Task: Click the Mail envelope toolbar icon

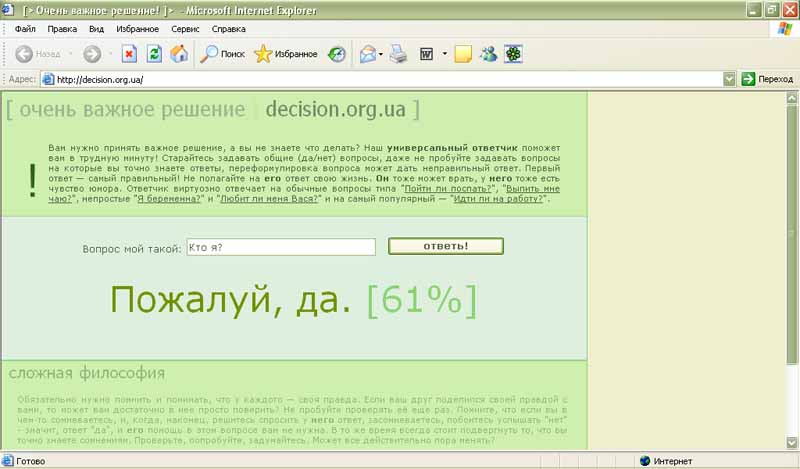Action: click(x=367, y=54)
